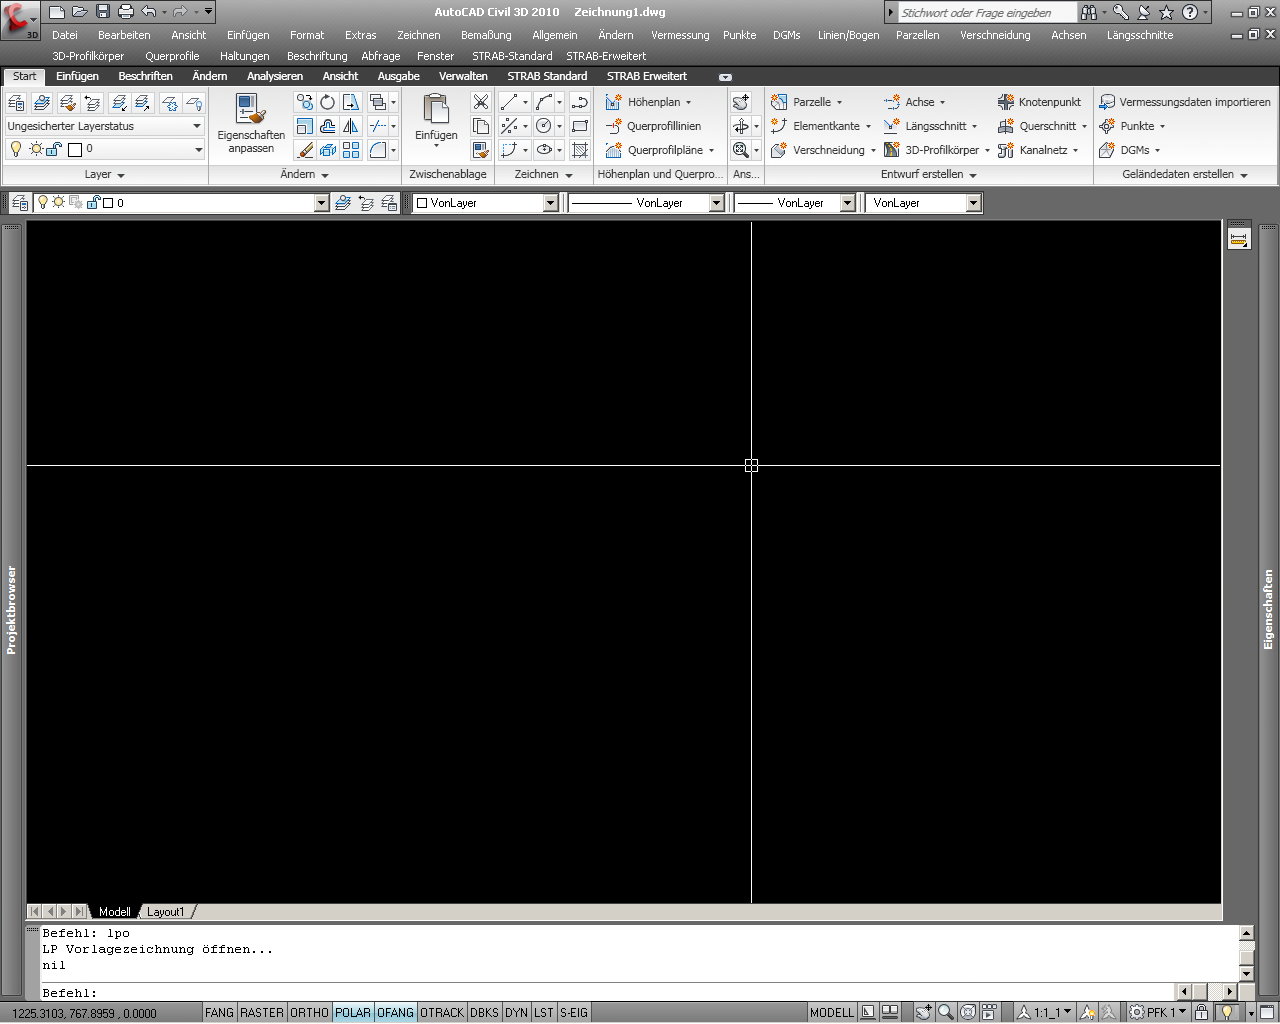Click the Einfügen paste button
Viewport: 1280px width, 1024px height.
click(436, 122)
